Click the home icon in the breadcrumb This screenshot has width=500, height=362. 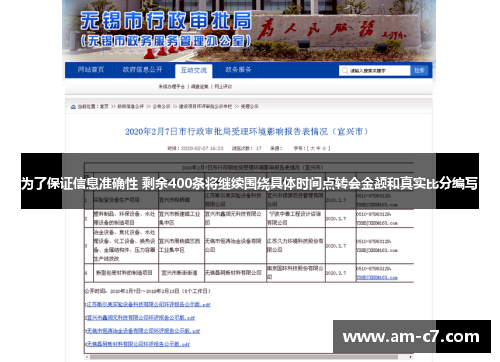(x=73, y=107)
